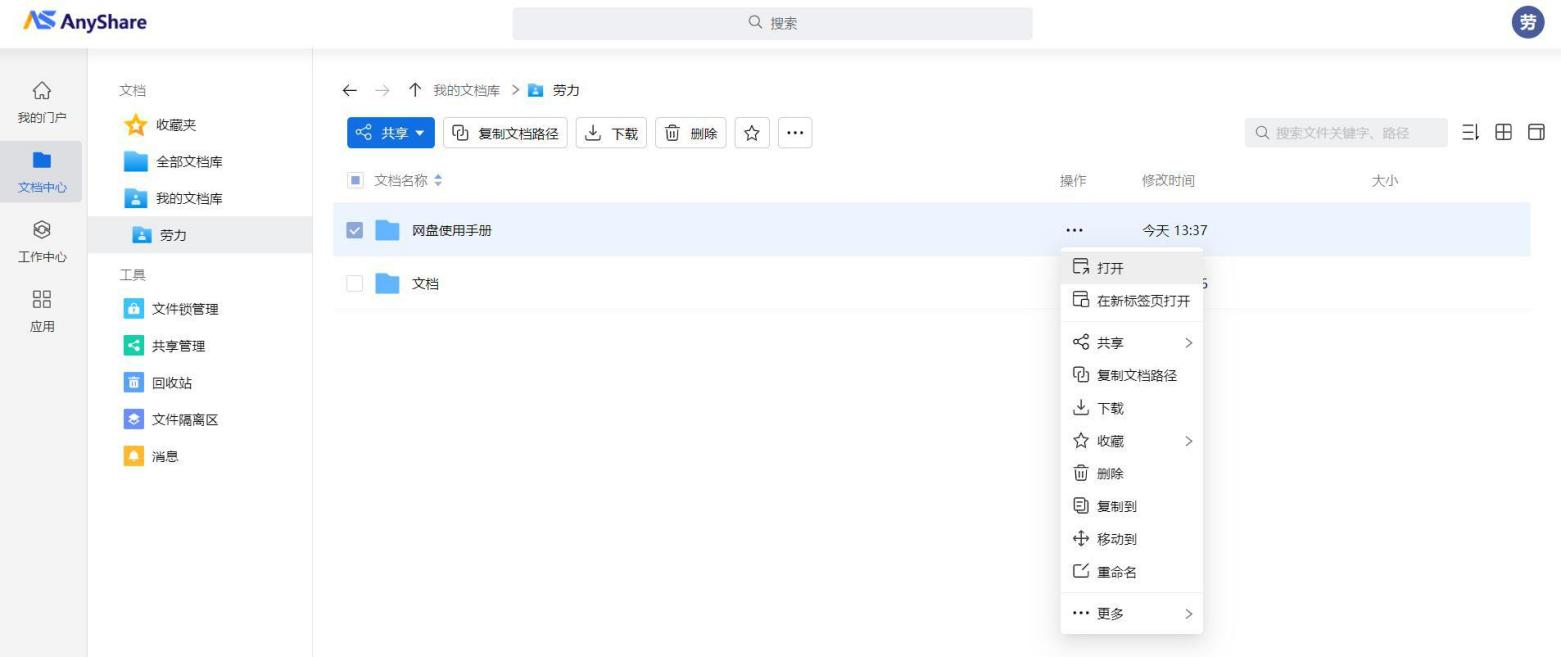Open the Recycle Bin (回收站) in sidebar
The width and height of the screenshot is (1561, 657).
pos(171,383)
